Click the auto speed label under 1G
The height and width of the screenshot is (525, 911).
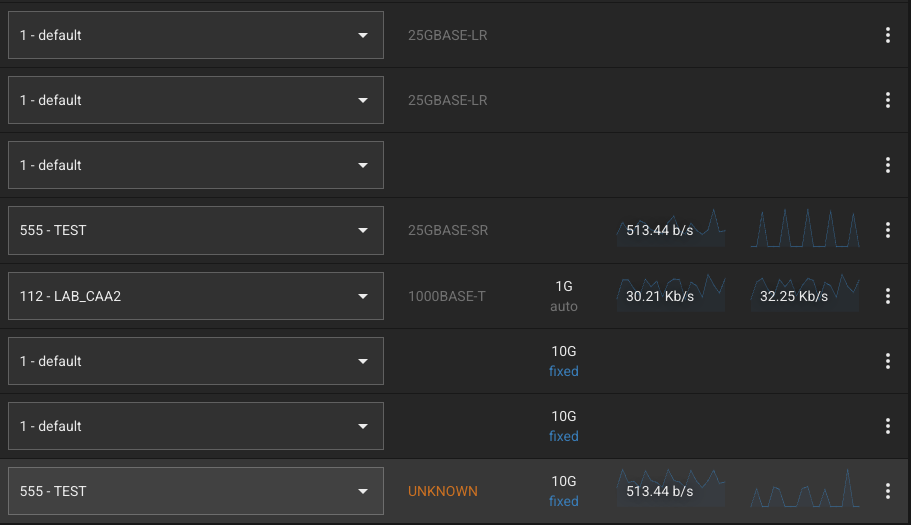pyautogui.click(x=563, y=306)
